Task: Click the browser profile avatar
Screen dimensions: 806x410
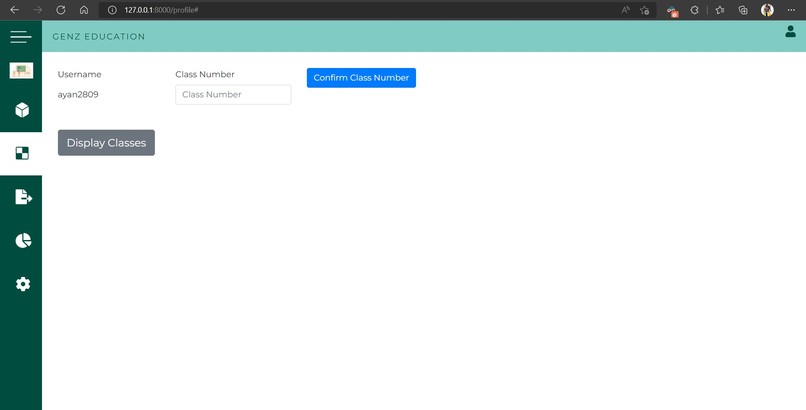Action: (767, 10)
